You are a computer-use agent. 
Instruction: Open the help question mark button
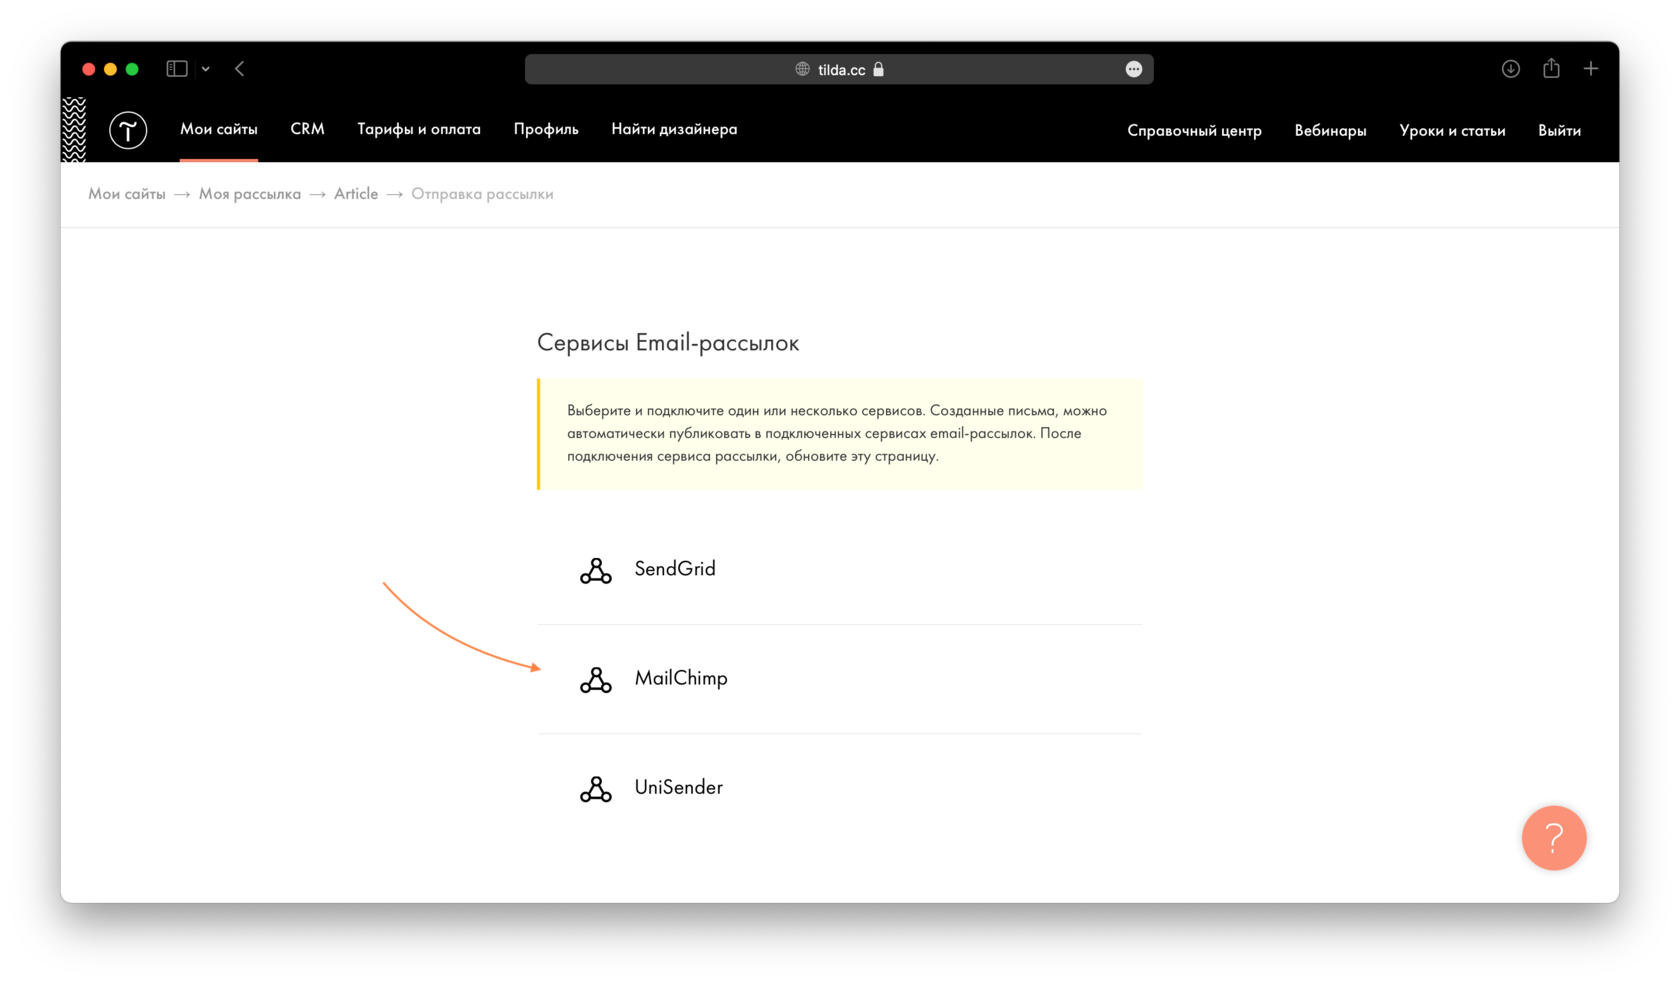tap(1554, 838)
